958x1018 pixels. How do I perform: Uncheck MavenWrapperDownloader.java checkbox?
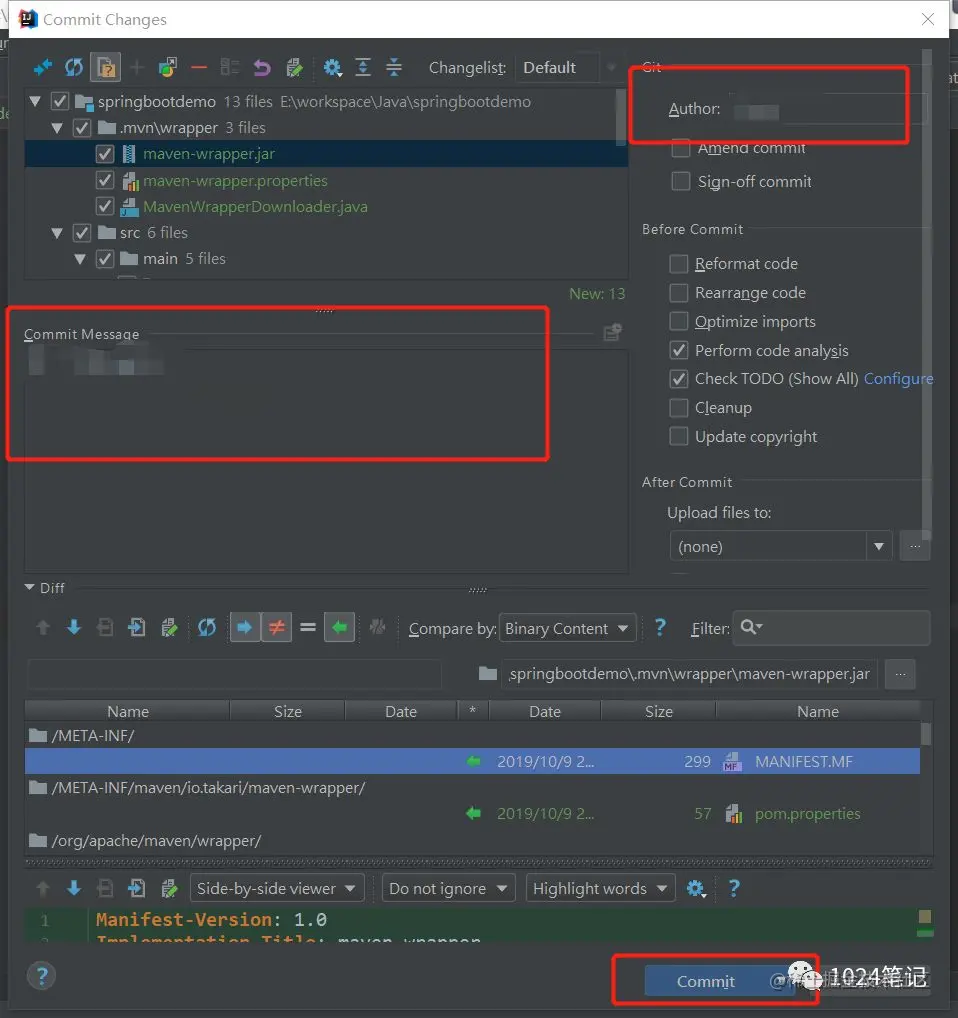pos(104,206)
